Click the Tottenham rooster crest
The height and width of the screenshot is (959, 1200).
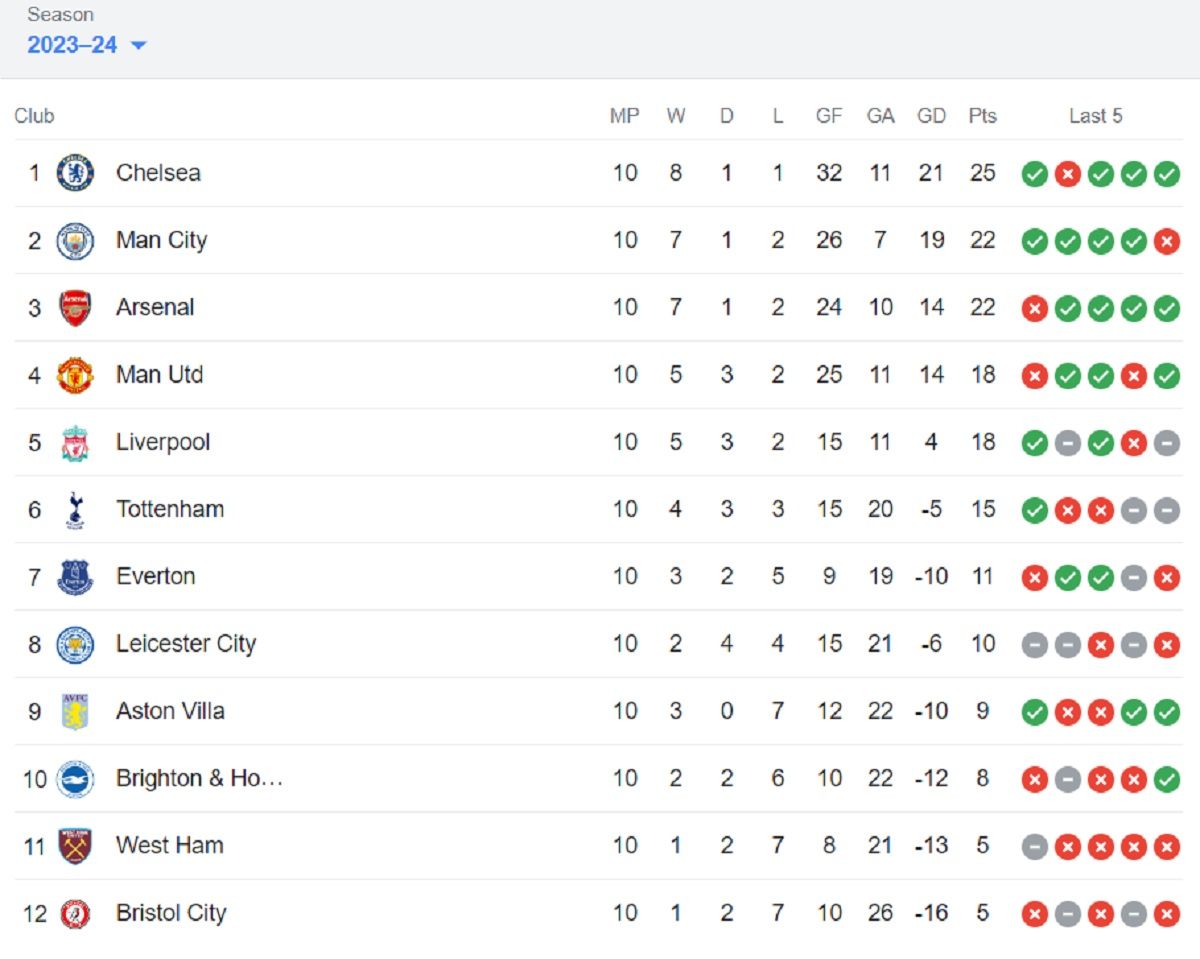(74, 509)
